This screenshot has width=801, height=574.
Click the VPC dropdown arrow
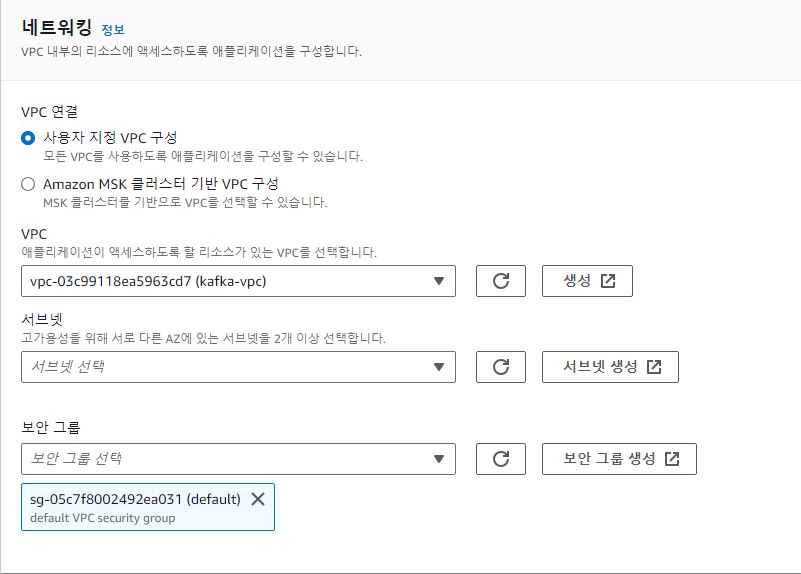pos(439,281)
